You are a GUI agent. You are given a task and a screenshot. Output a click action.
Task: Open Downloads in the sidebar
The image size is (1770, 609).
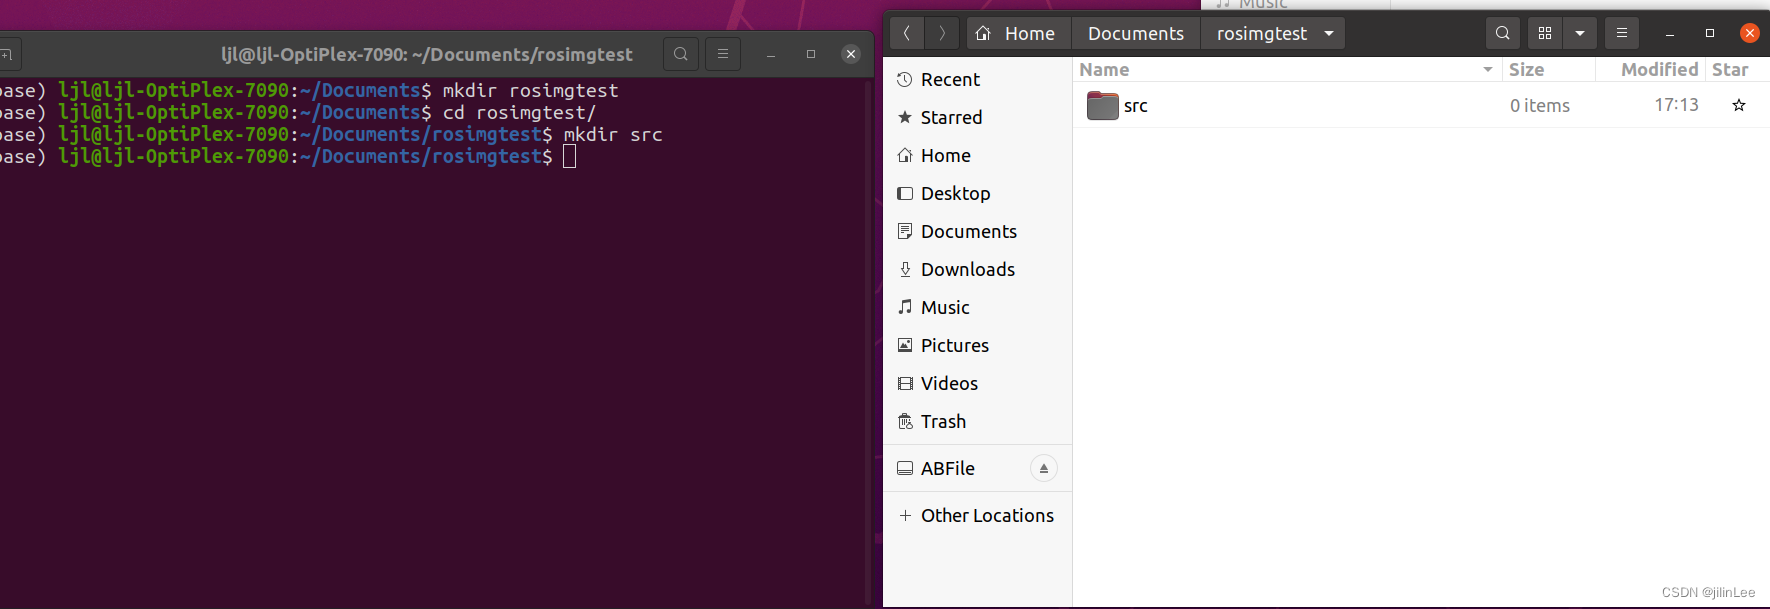(977, 269)
